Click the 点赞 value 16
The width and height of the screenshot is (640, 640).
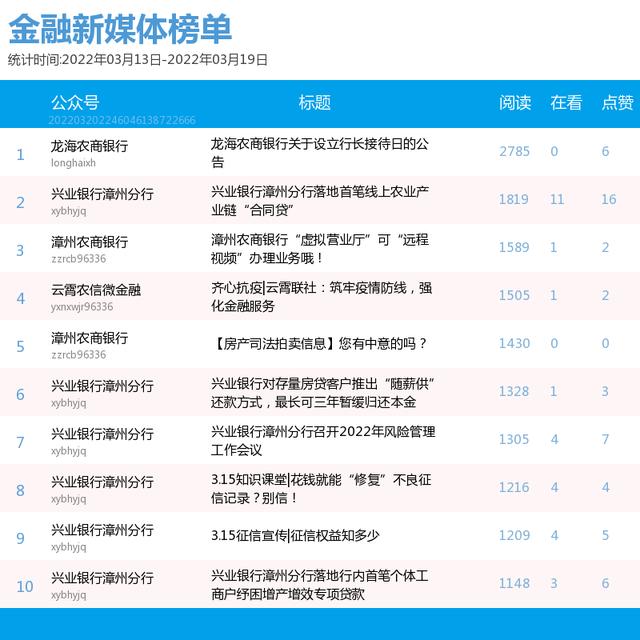[x=609, y=200]
